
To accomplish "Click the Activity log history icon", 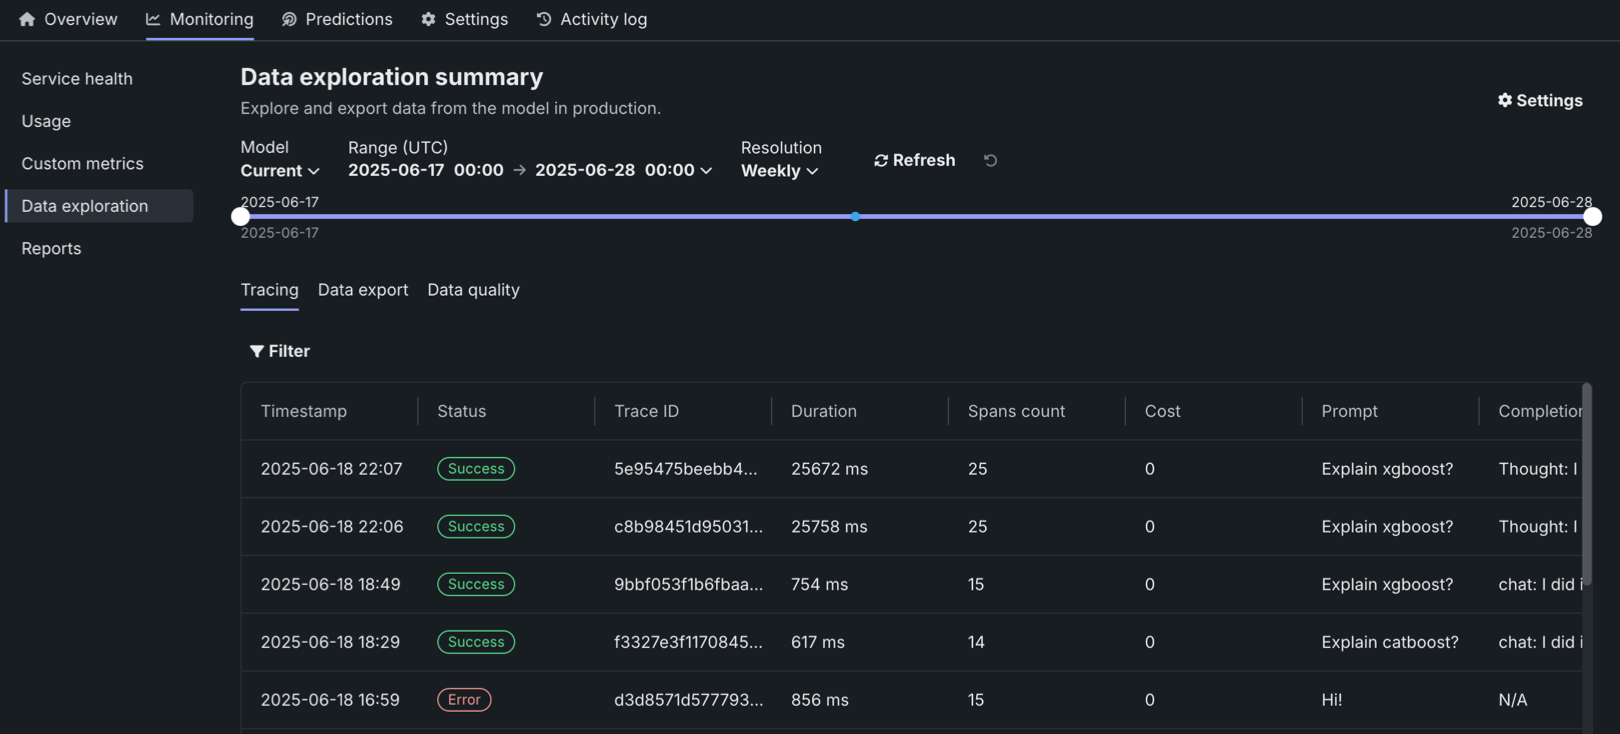I will click(x=544, y=19).
